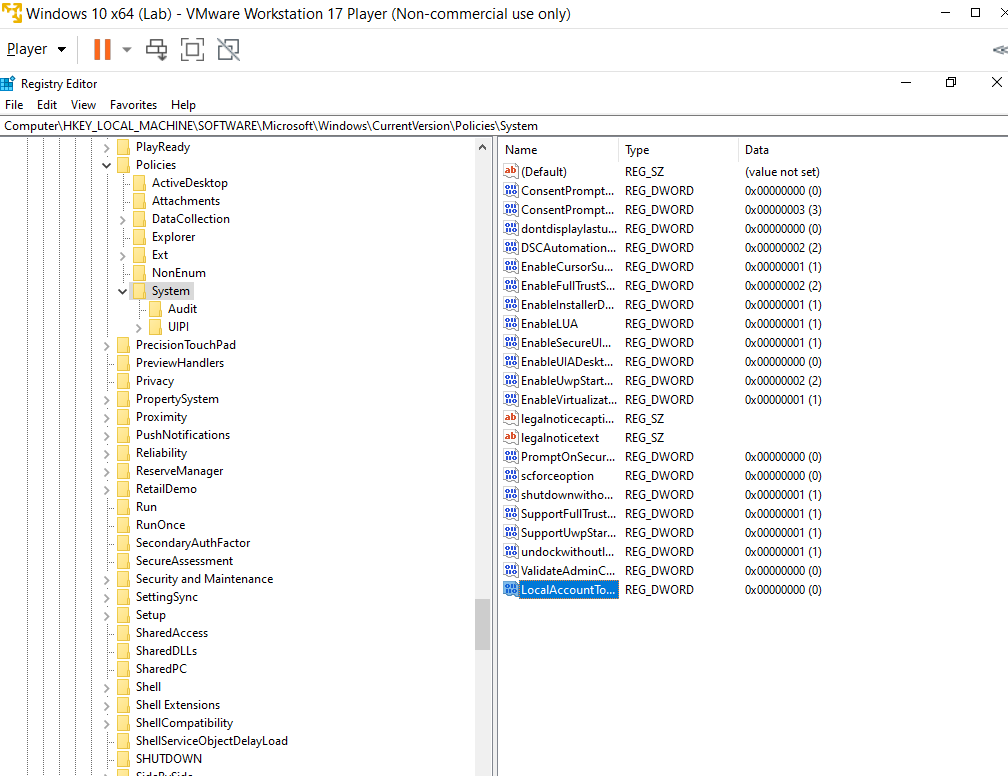Screen dimensions: 1008x776
Task: Restore down the Registry Editor window
Action: [951, 82]
